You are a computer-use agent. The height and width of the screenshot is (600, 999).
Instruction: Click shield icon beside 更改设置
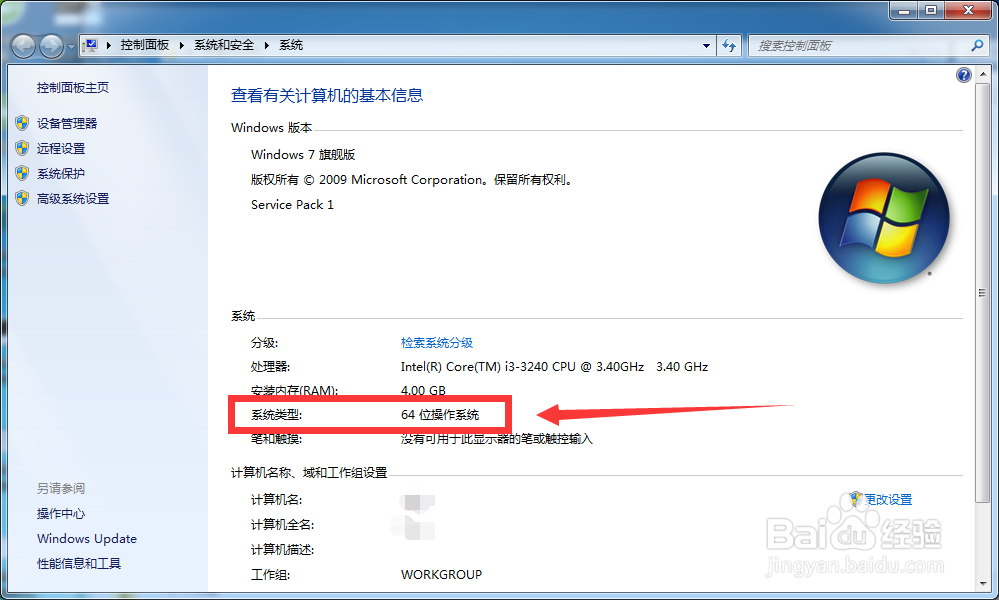[x=856, y=499]
